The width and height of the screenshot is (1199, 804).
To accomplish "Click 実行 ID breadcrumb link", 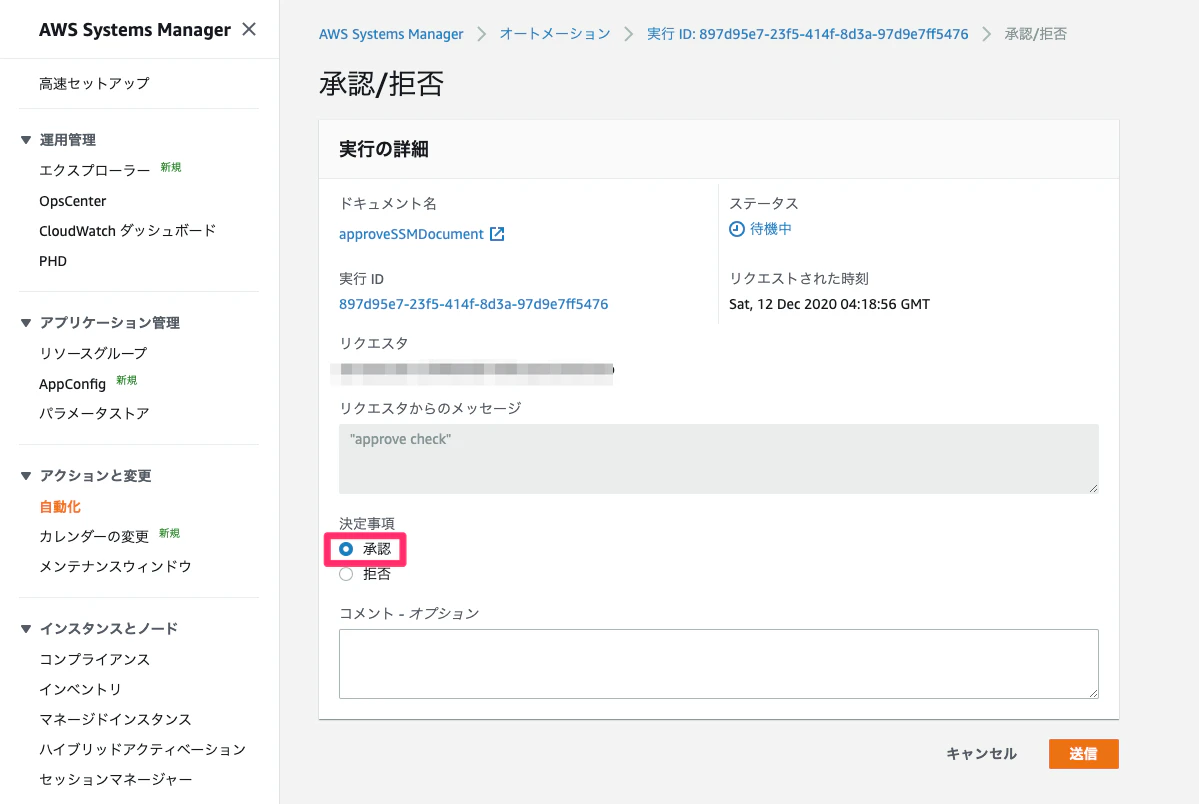I will click(x=807, y=34).
